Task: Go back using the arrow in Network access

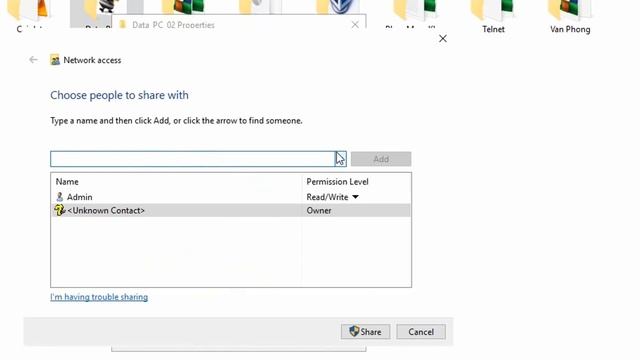Action: [x=33, y=60]
